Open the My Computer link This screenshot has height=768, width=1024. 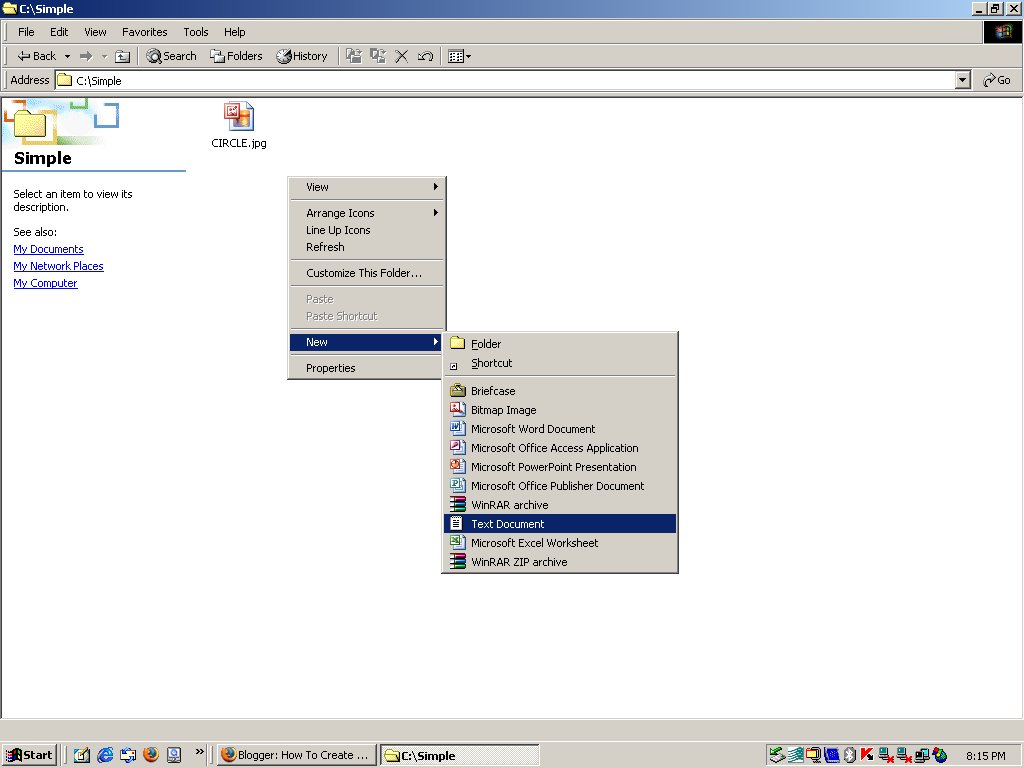point(45,283)
